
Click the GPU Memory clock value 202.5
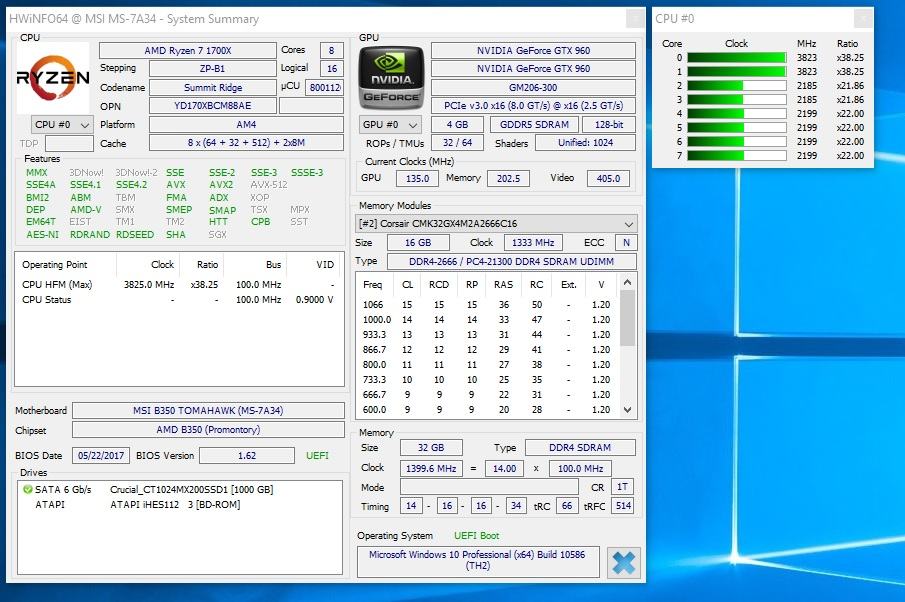508,178
